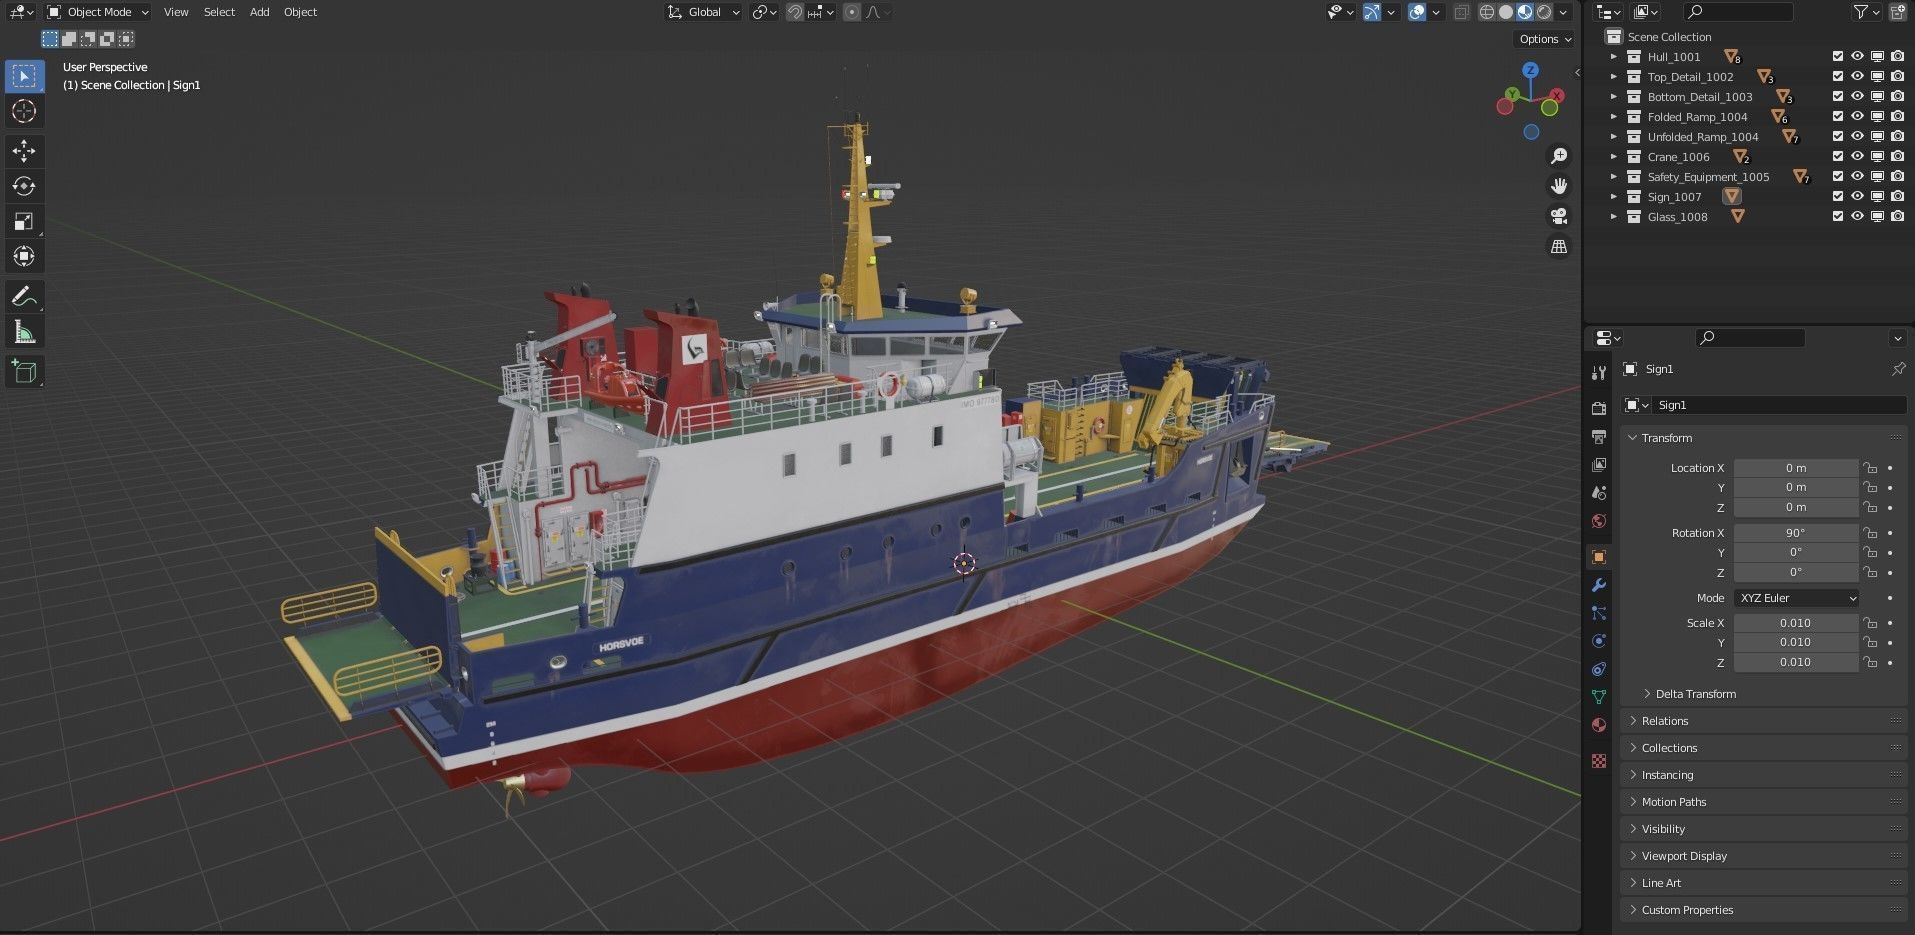This screenshot has width=1915, height=935.
Task: Select the Select Box tool
Action: coord(24,76)
